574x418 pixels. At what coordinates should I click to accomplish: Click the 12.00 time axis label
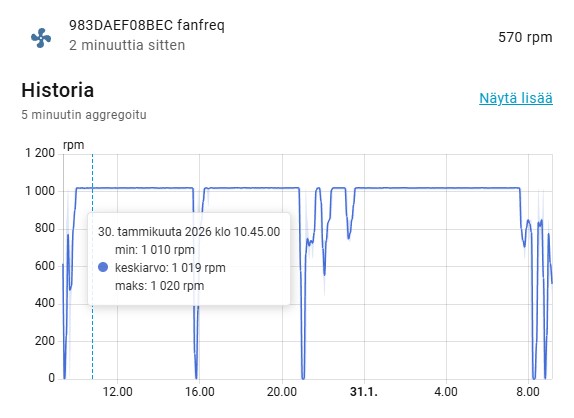(x=118, y=392)
